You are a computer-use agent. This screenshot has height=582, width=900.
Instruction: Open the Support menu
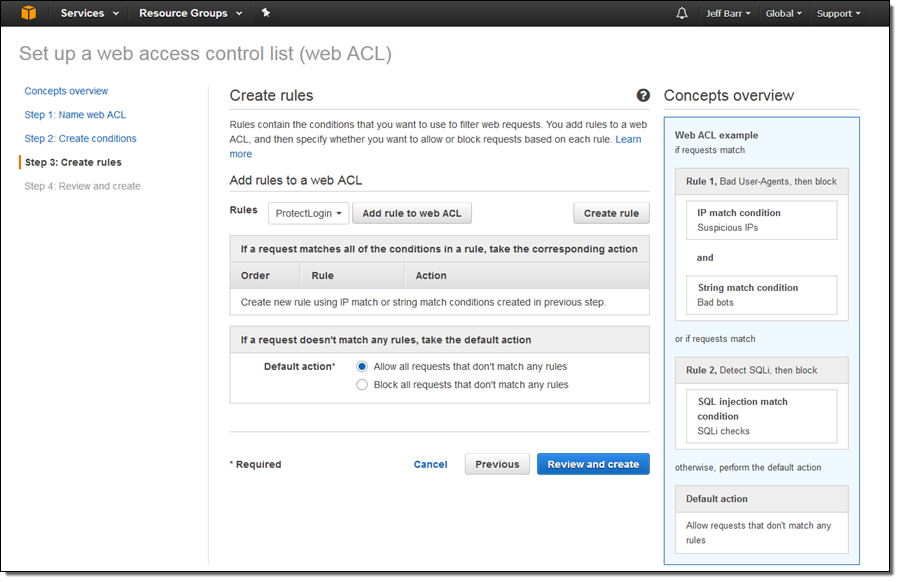pos(838,14)
